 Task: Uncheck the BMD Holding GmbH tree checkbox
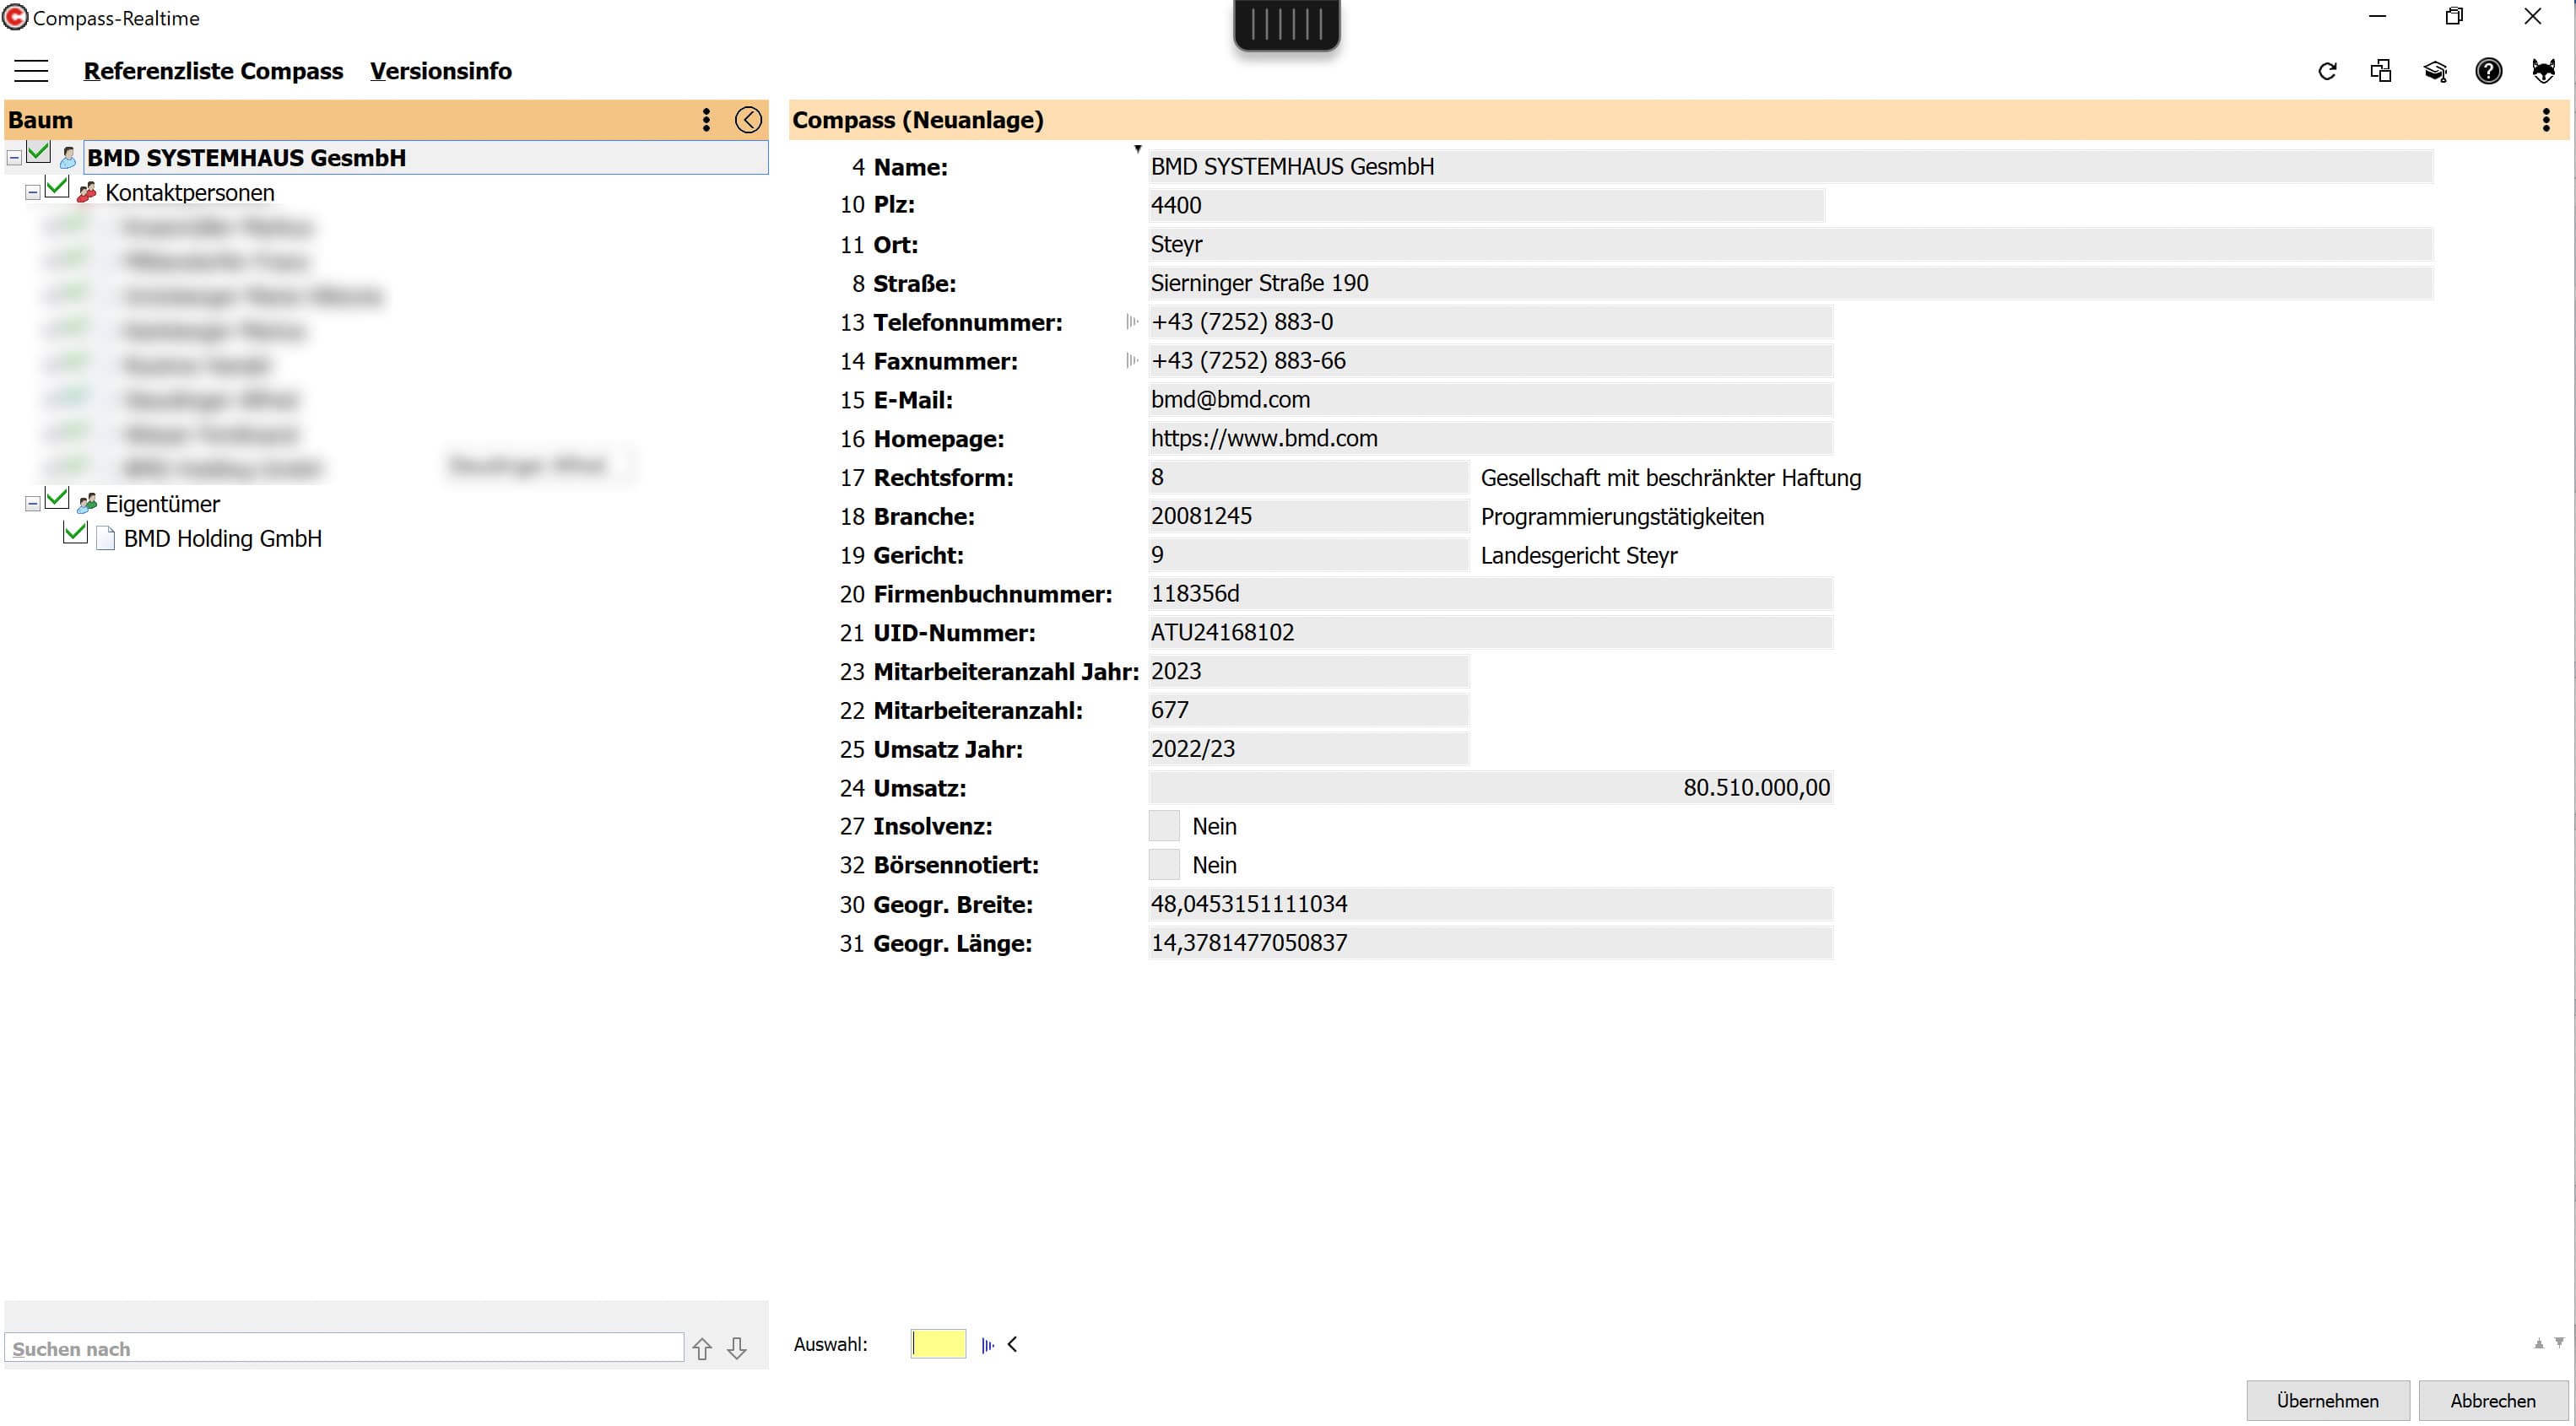(x=75, y=533)
